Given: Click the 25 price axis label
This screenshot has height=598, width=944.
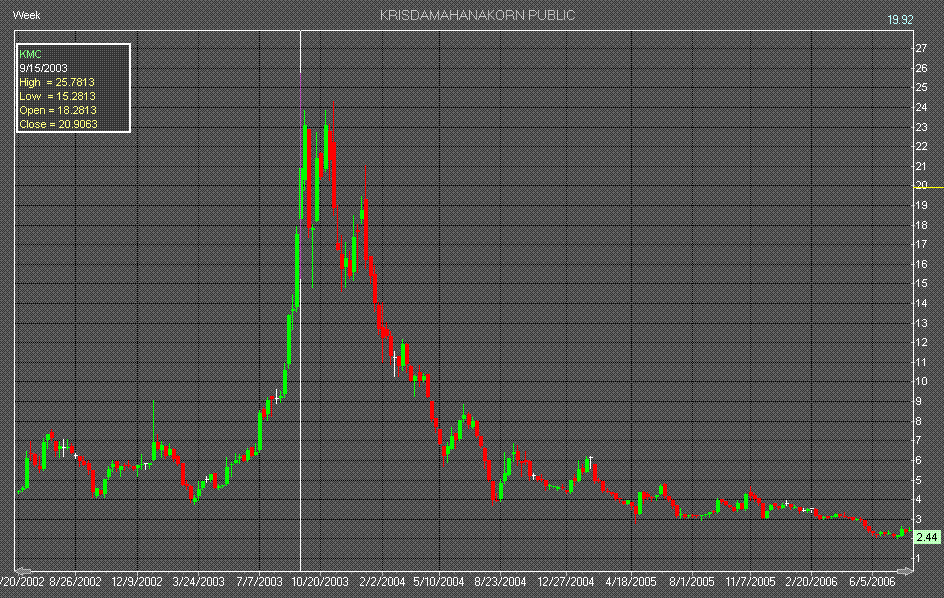Looking at the screenshot, I should 921,87.
